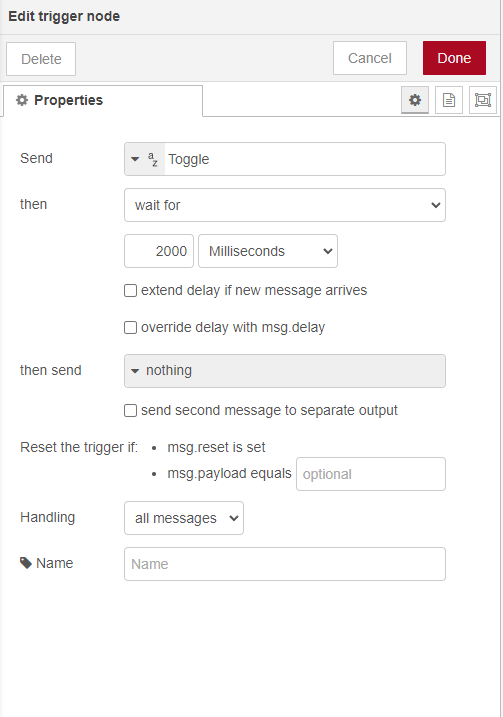Tick send second message to separate output

130,410
